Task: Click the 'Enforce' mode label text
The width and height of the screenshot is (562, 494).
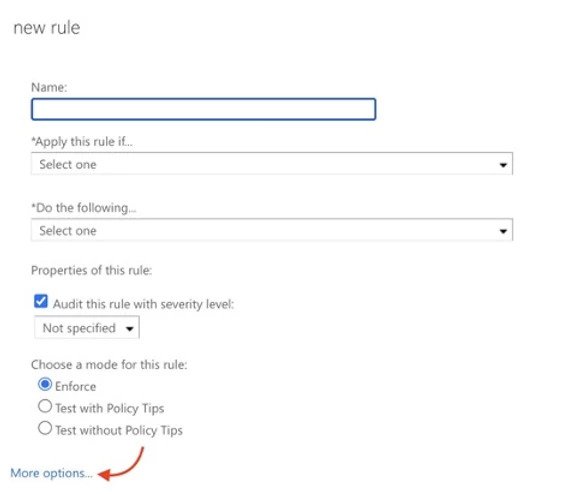Action: coord(76,386)
